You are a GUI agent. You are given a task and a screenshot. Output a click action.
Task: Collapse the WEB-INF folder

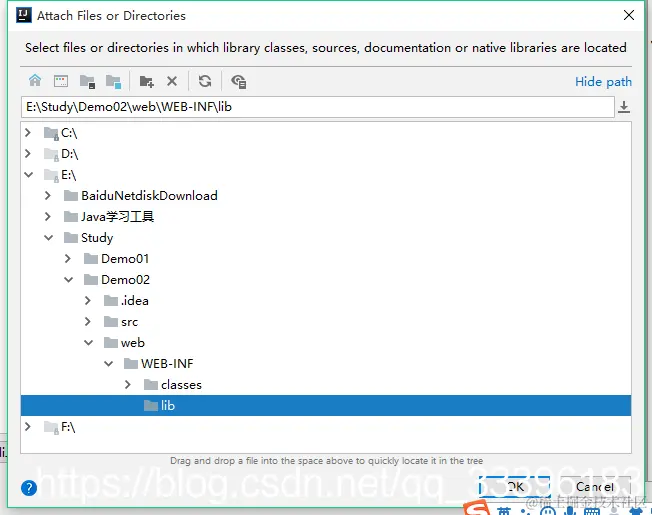108,363
